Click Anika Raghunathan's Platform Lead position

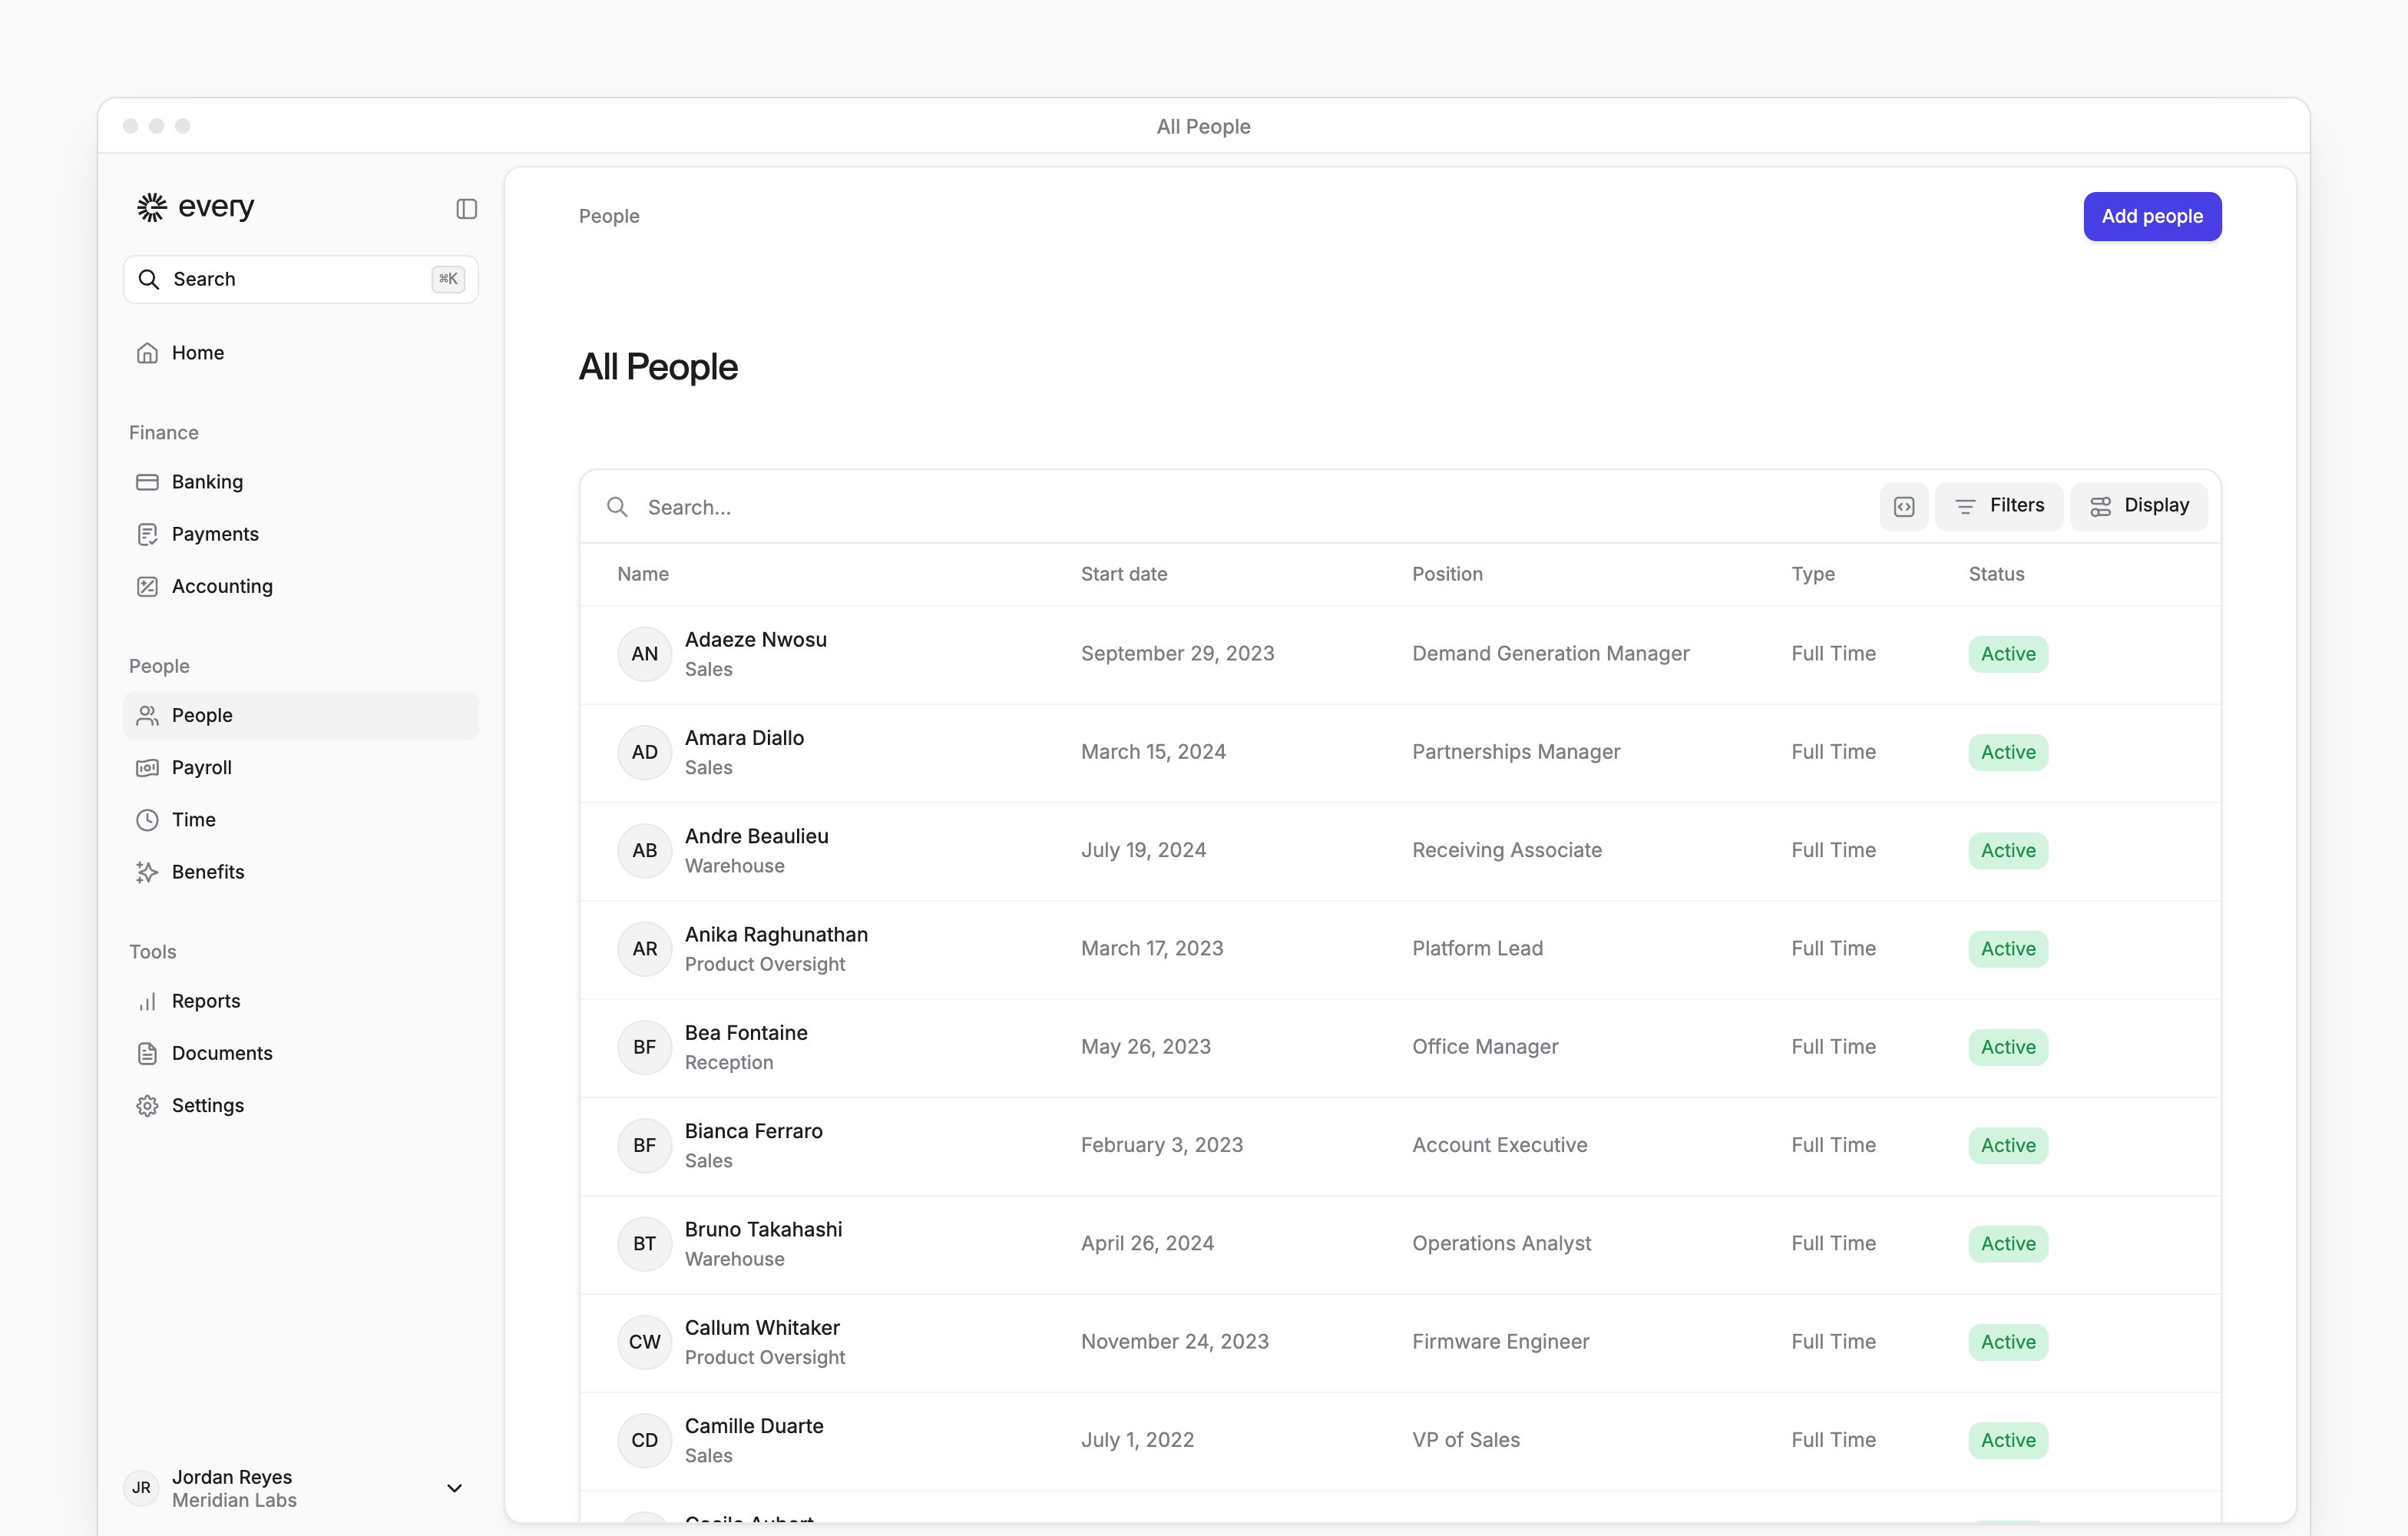pos(1477,948)
